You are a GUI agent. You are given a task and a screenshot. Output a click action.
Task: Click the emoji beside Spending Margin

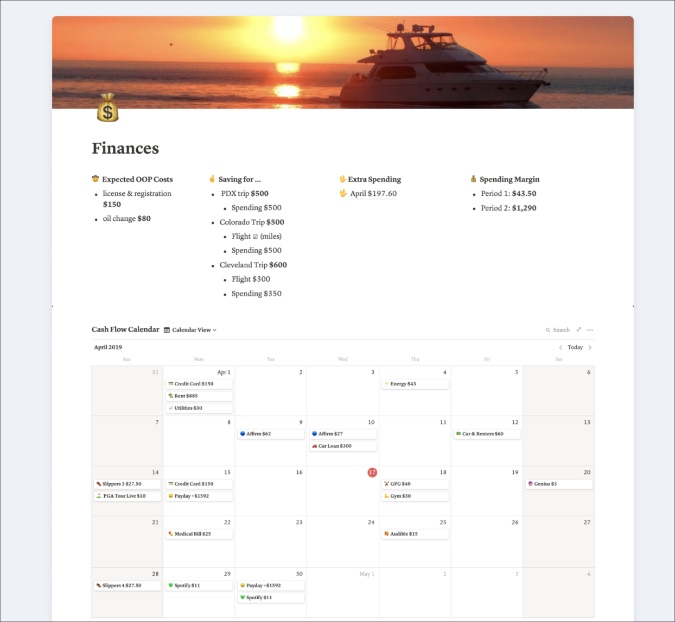pos(474,179)
